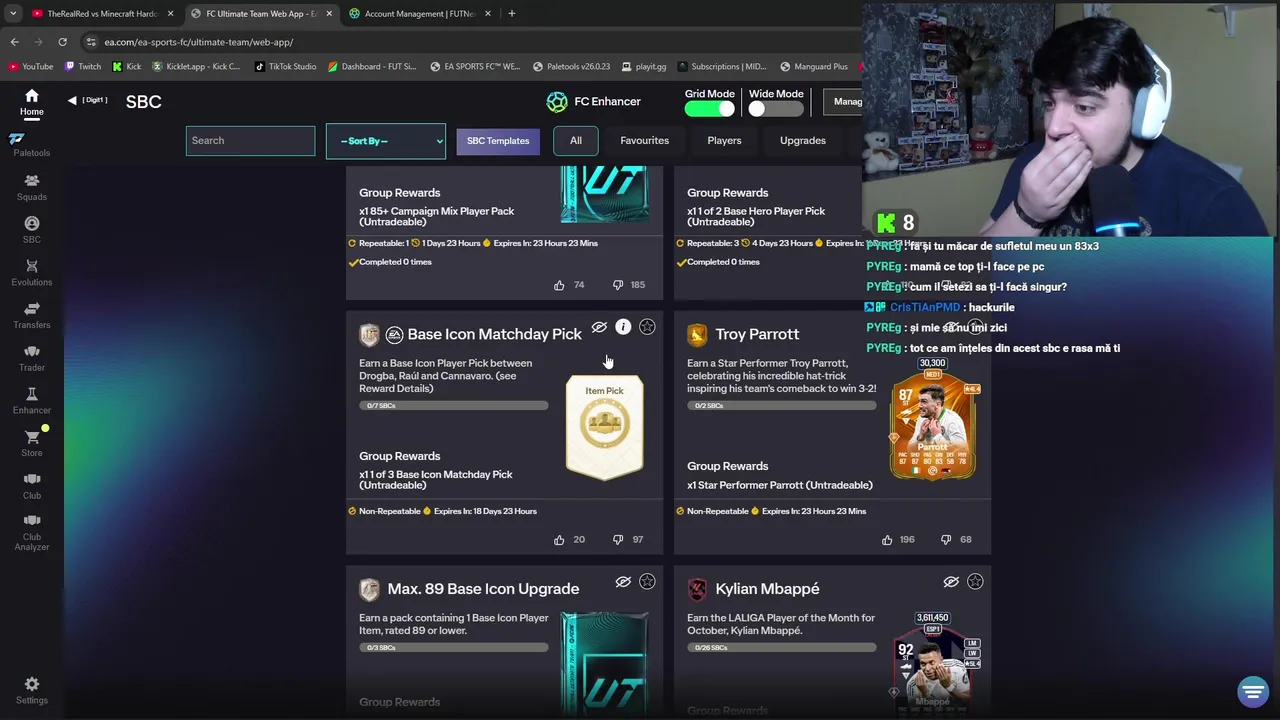Show info for Base Icon Matchday Pick
The height and width of the screenshot is (720, 1280).
click(623, 327)
